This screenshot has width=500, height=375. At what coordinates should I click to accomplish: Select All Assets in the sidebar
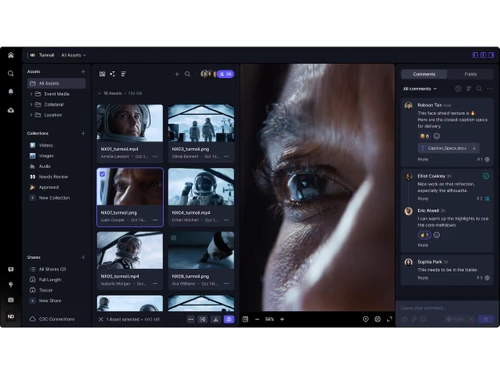pos(56,83)
